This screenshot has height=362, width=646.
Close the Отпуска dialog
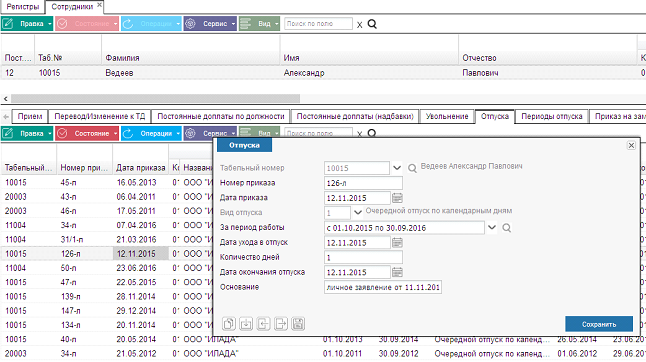pos(631,145)
